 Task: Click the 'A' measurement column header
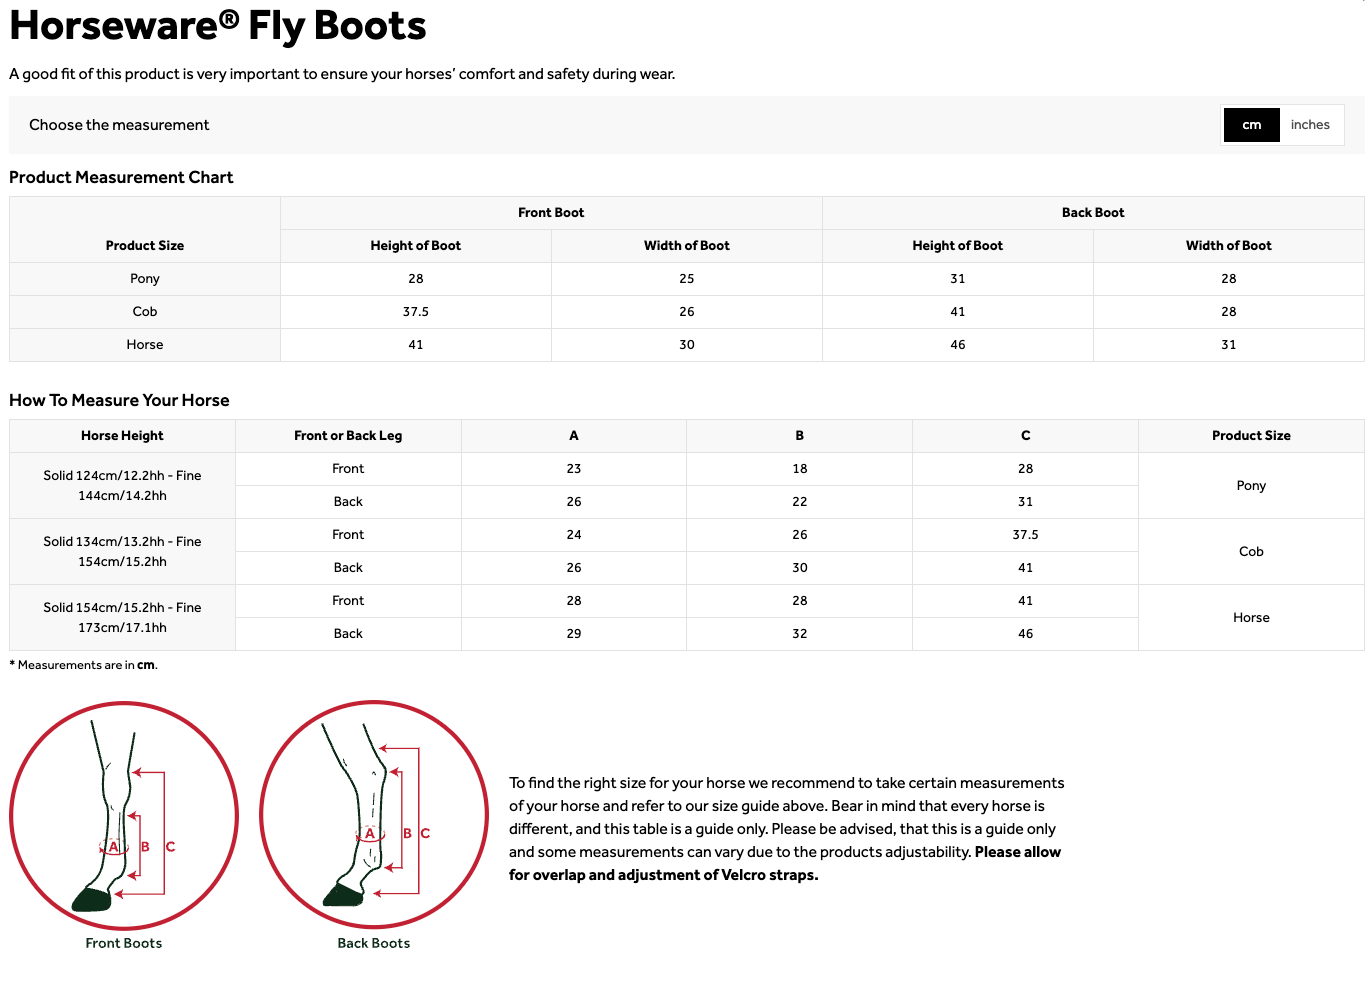click(x=574, y=436)
